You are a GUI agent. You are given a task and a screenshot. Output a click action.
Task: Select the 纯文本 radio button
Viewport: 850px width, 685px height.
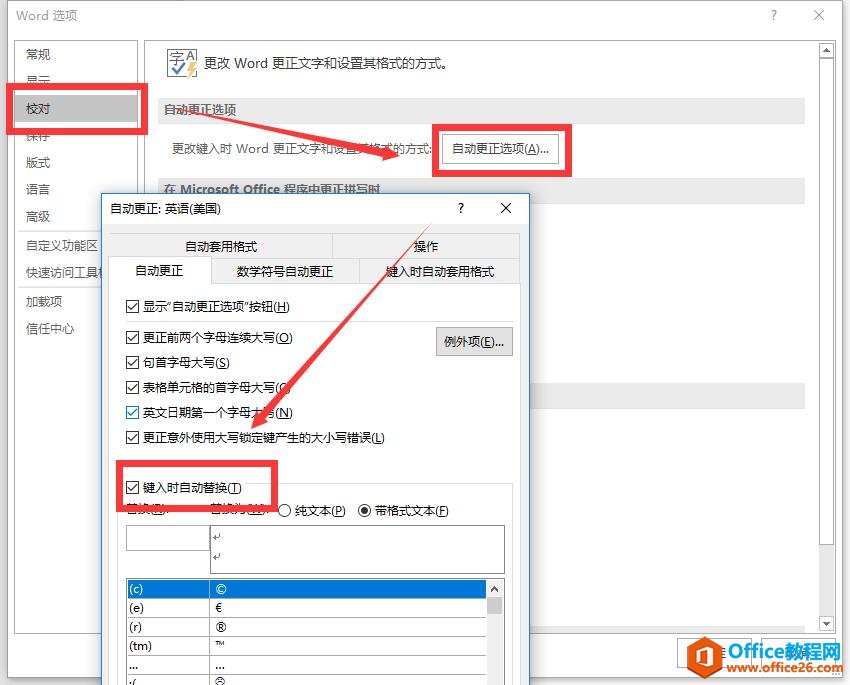coord(285,510)
